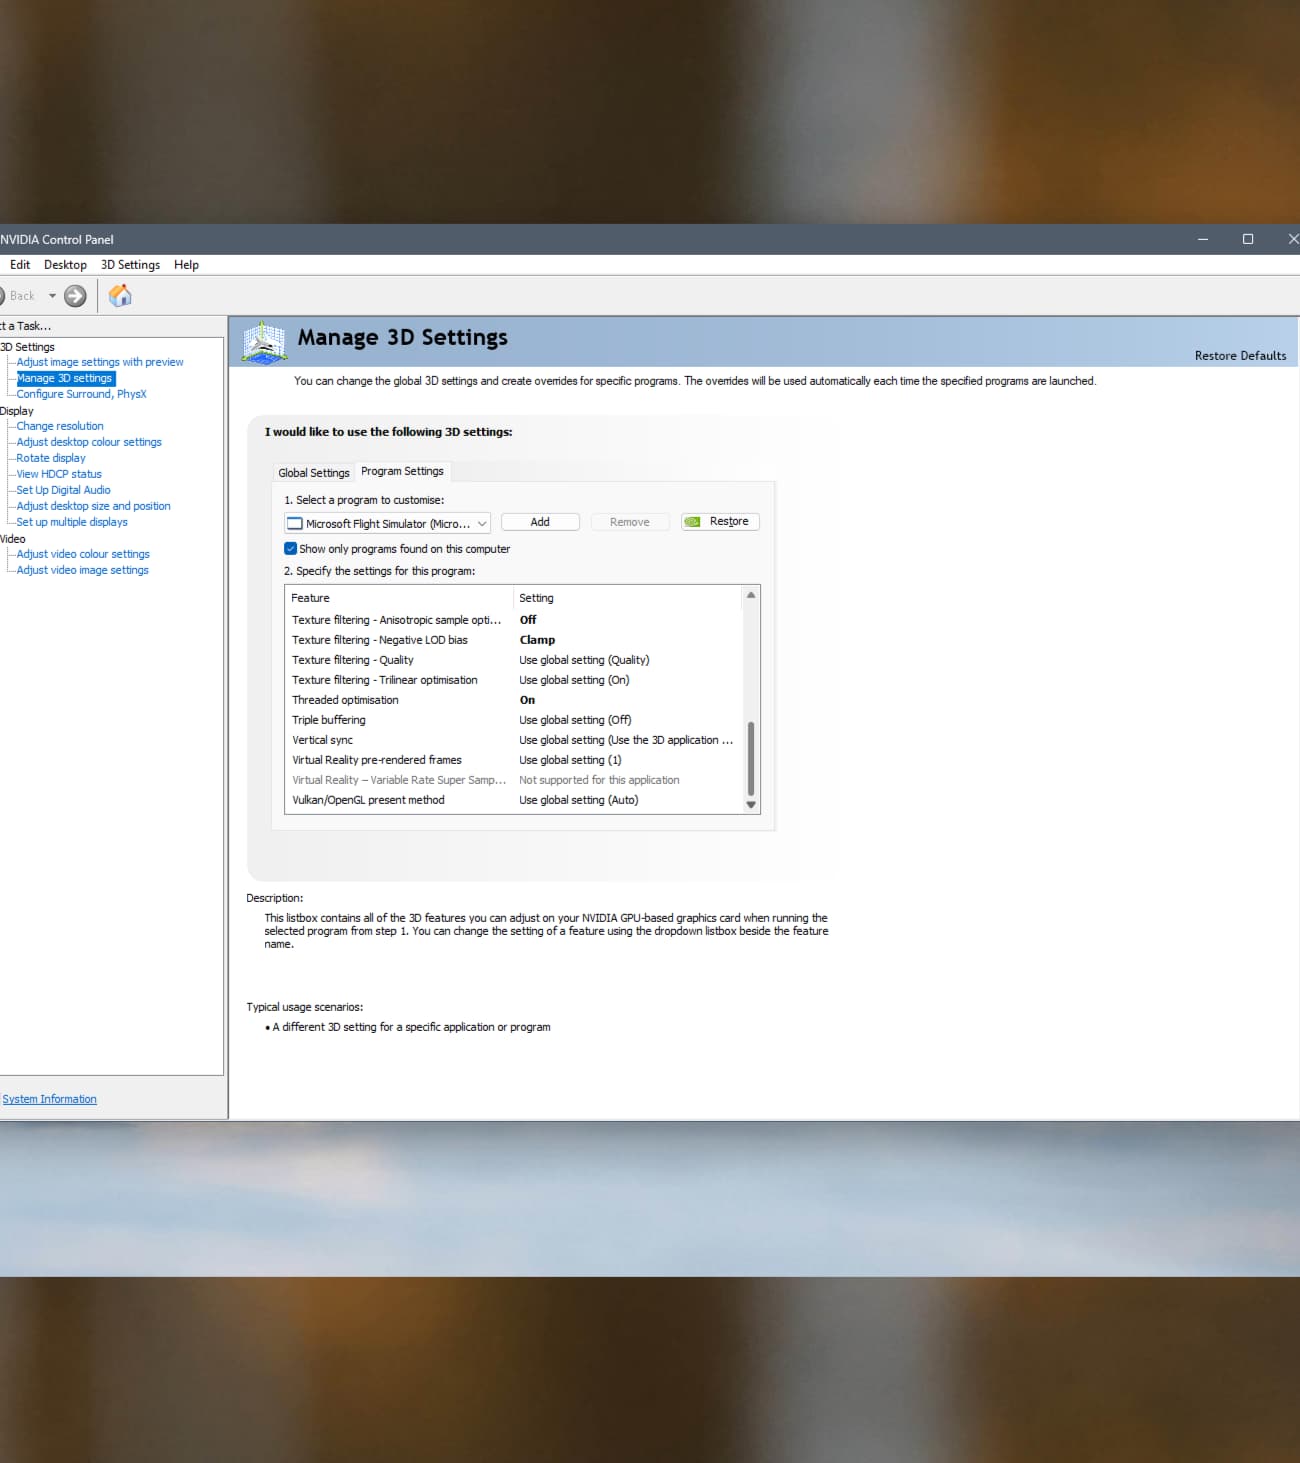Open the Desktop menu

65,265
